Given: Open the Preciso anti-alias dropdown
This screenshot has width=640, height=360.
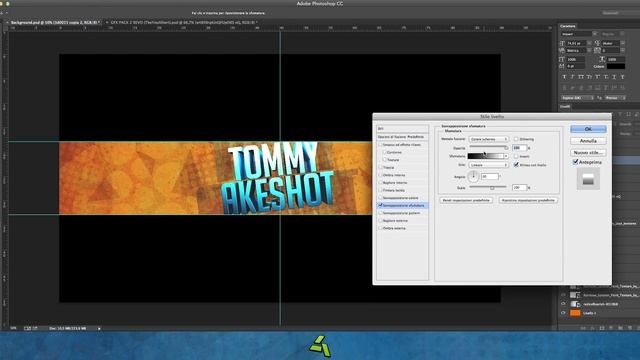Looking at the screenshot, I should tap(615, 98).
